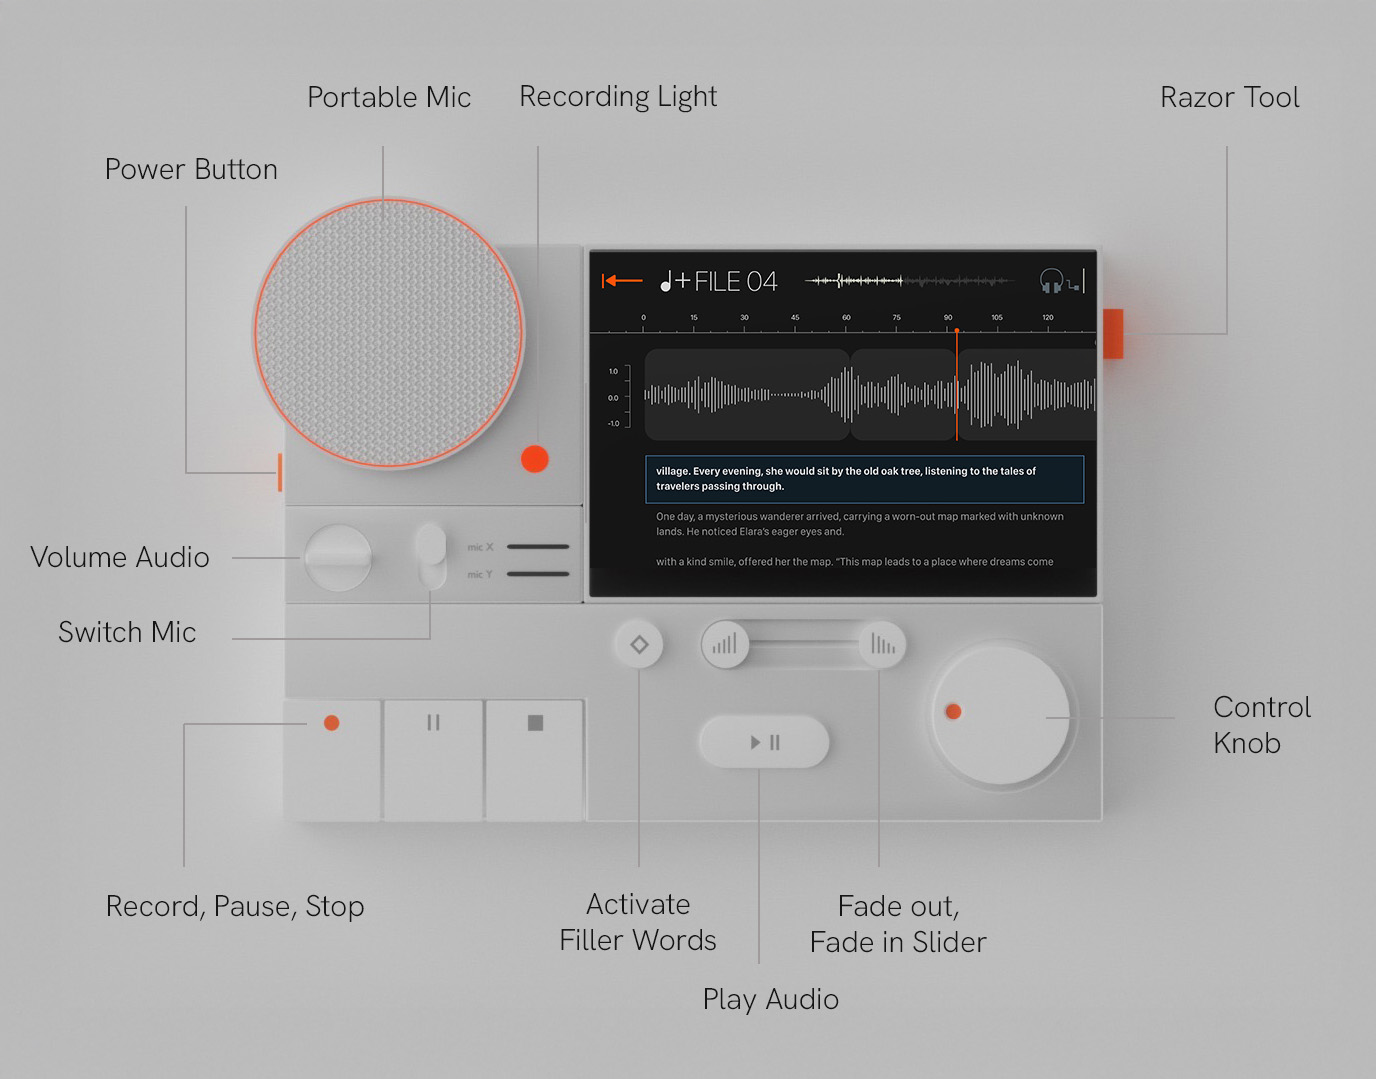Click the mini waveform overview in header

tap(909, 281)
